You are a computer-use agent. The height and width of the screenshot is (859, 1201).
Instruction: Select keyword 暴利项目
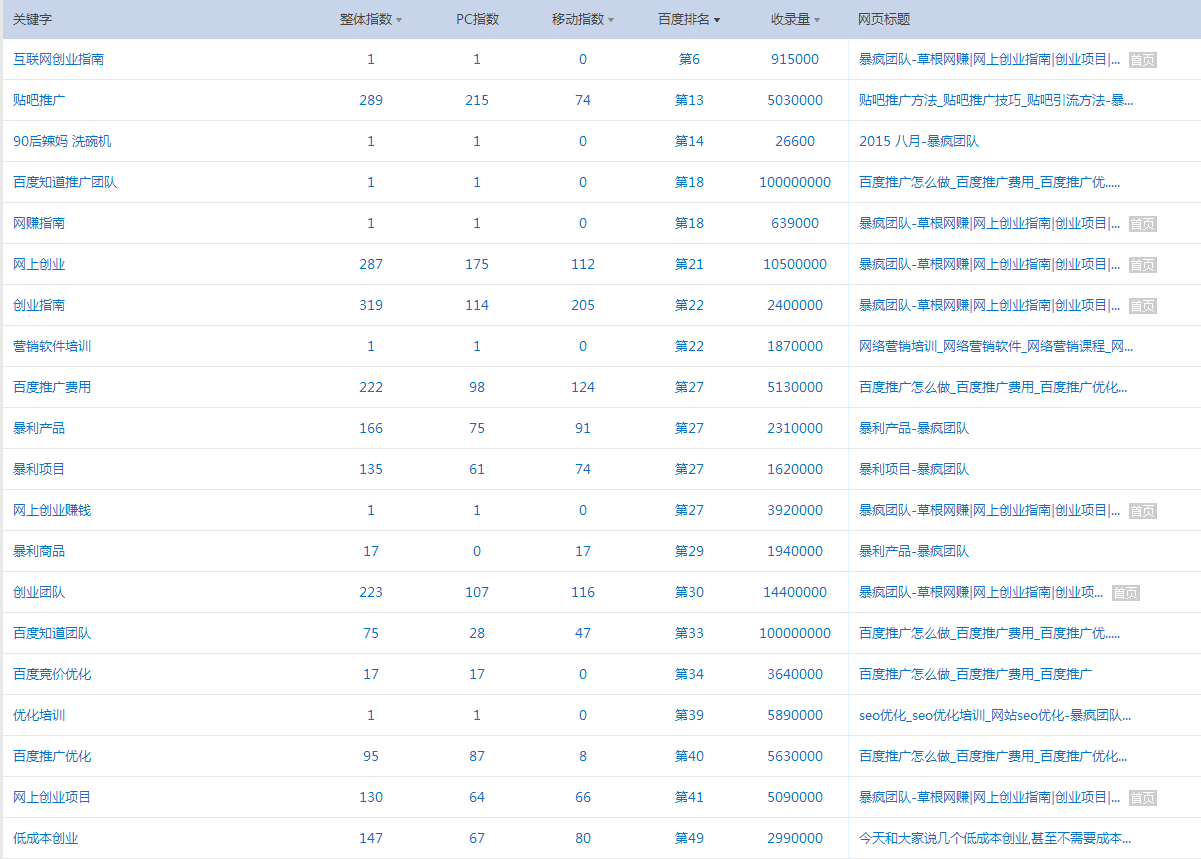click(x=39, y=469)
